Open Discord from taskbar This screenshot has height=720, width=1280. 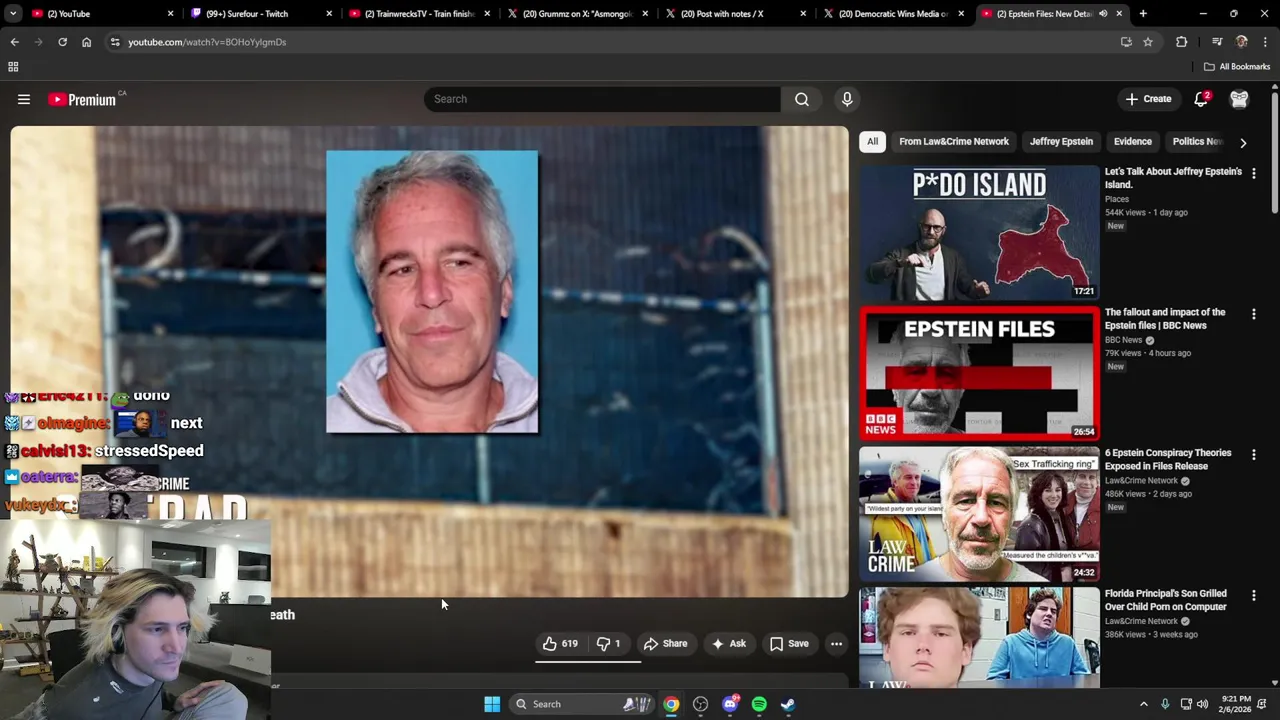730,704
